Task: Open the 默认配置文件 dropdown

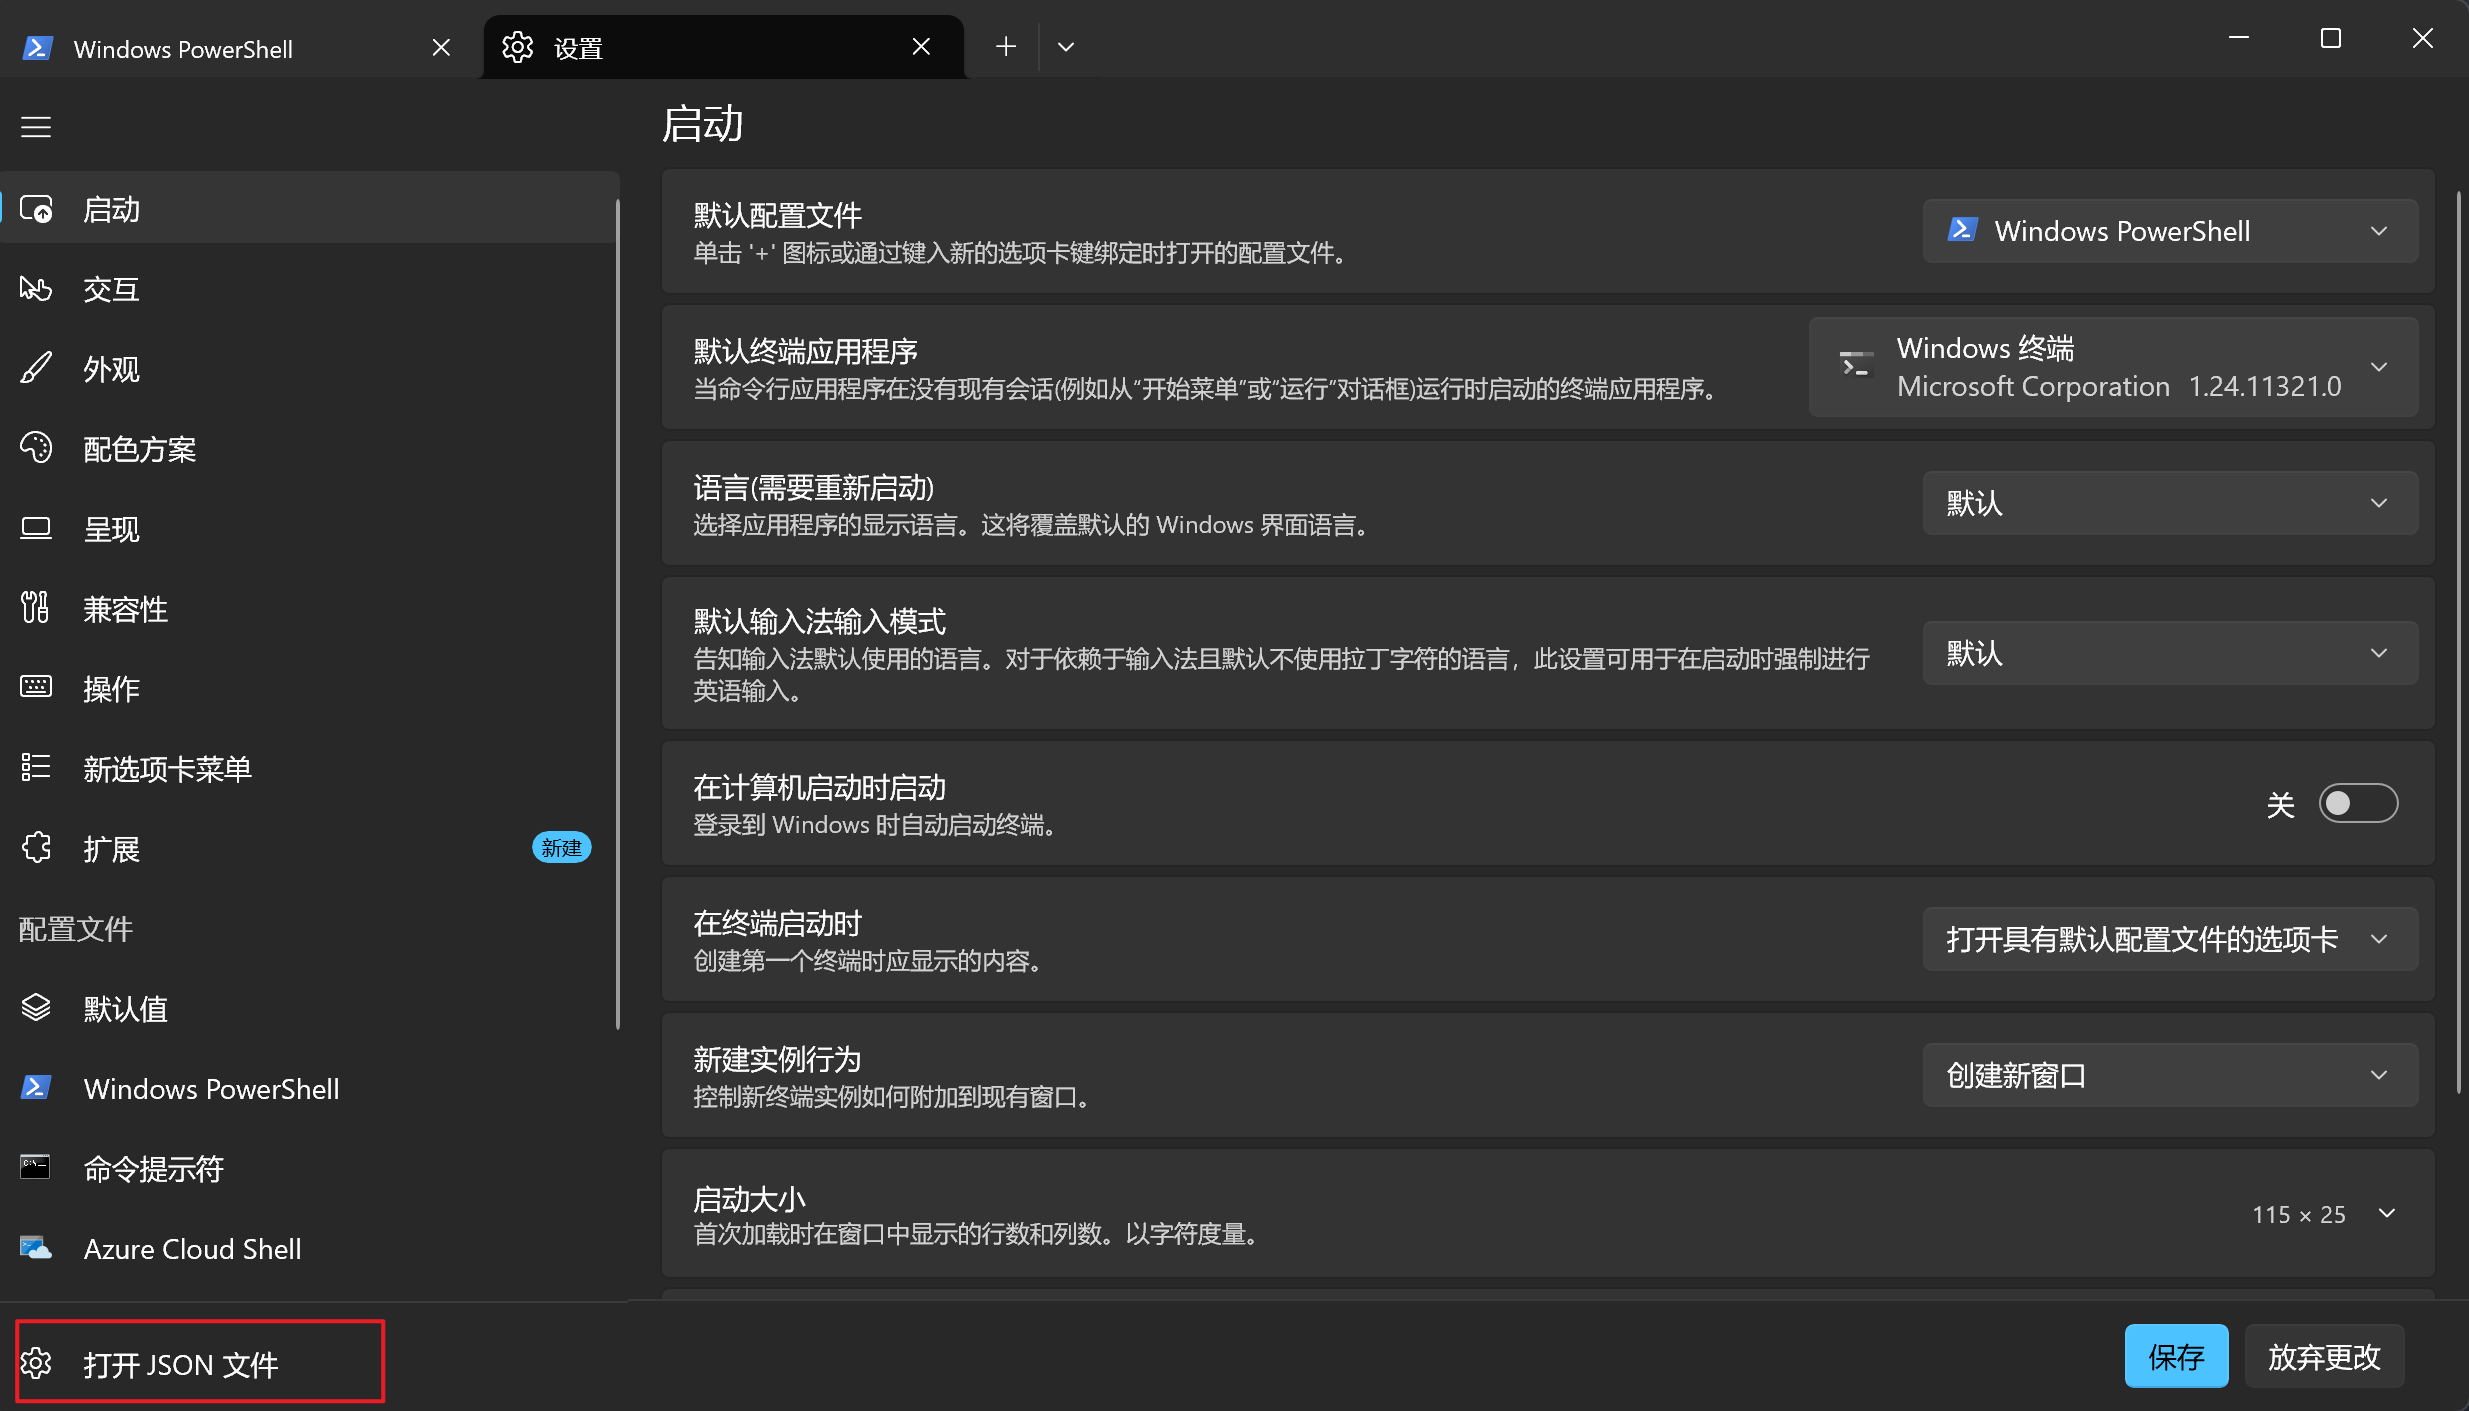Action: [2170, 231]
